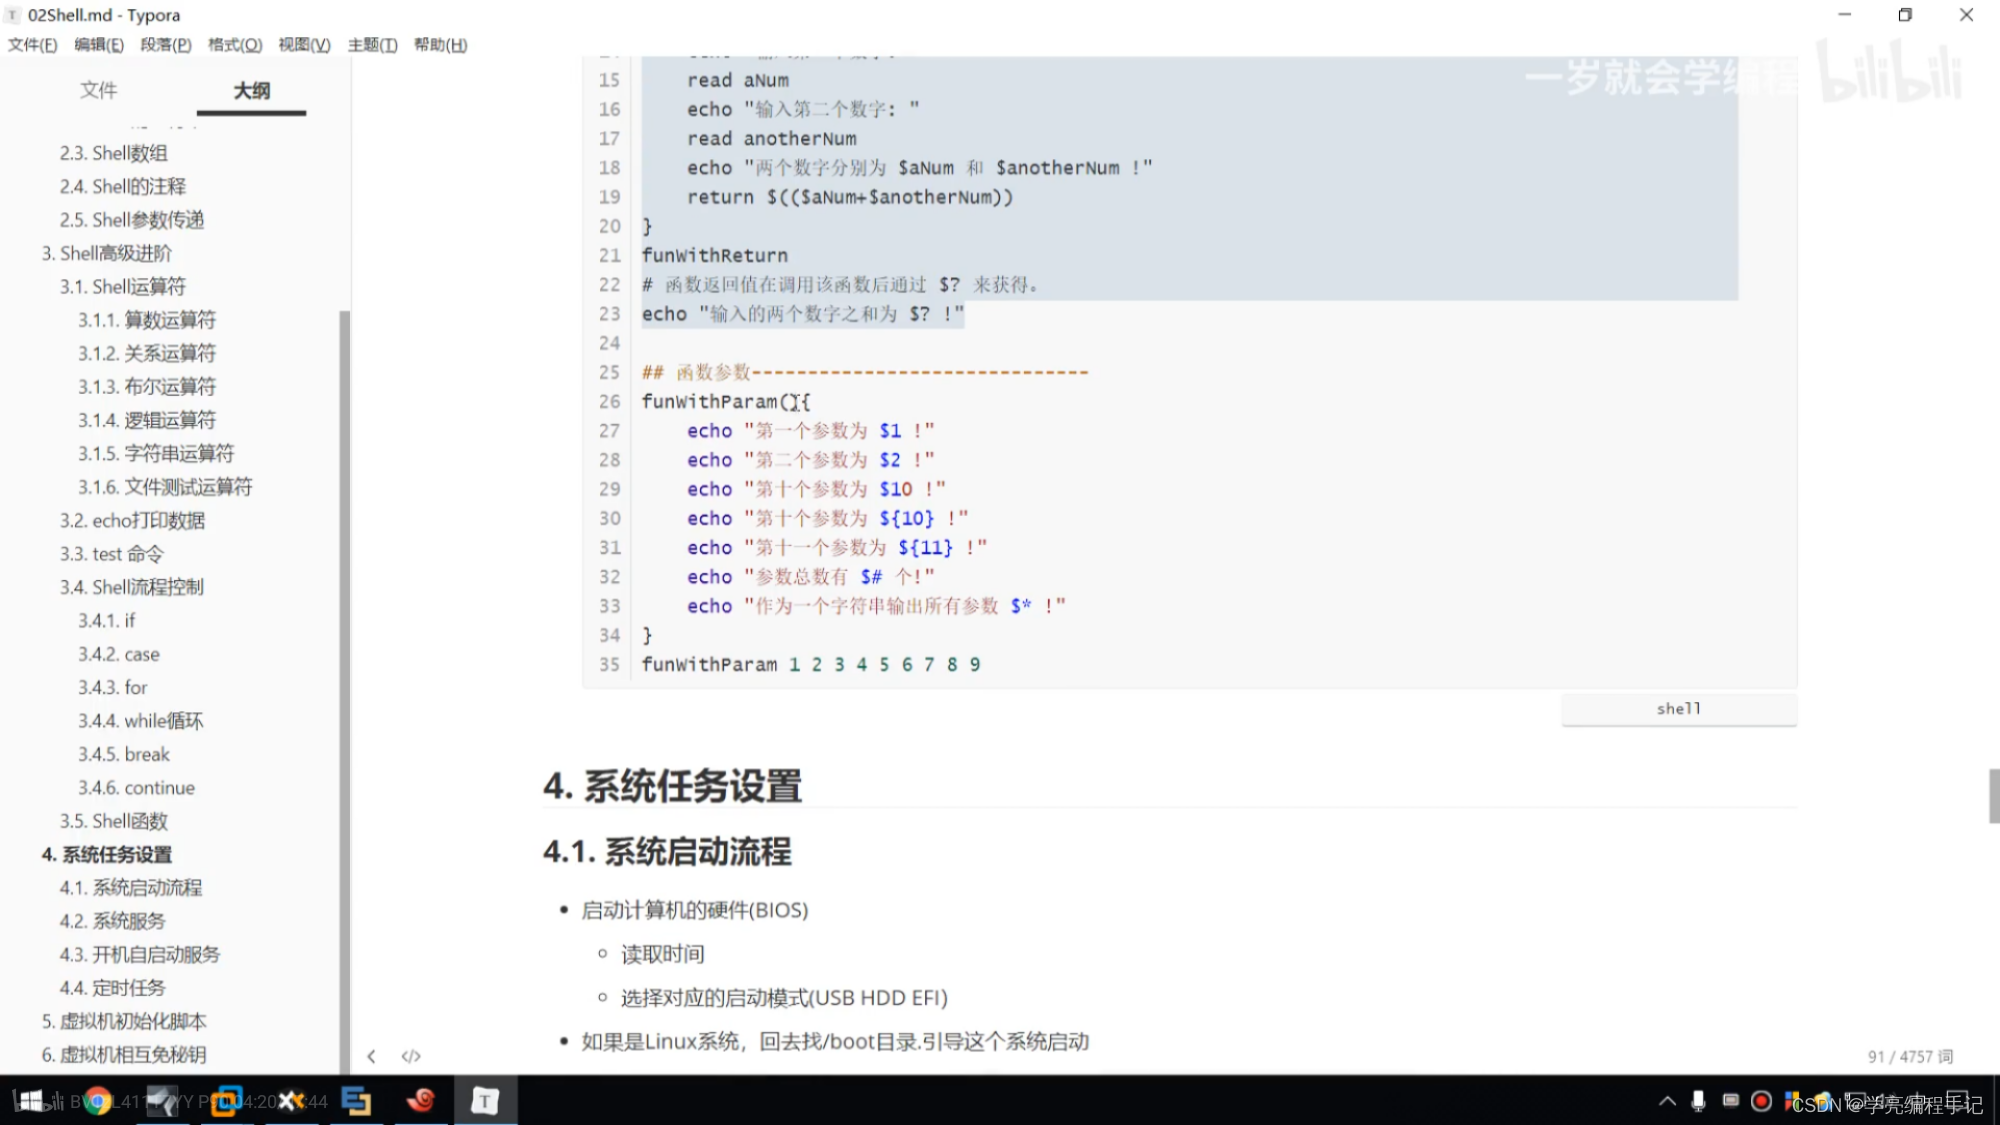This screenshot has width=2000, height=1125.
Task: Open outline item 3.4.1. if
Action: [106, 621]
